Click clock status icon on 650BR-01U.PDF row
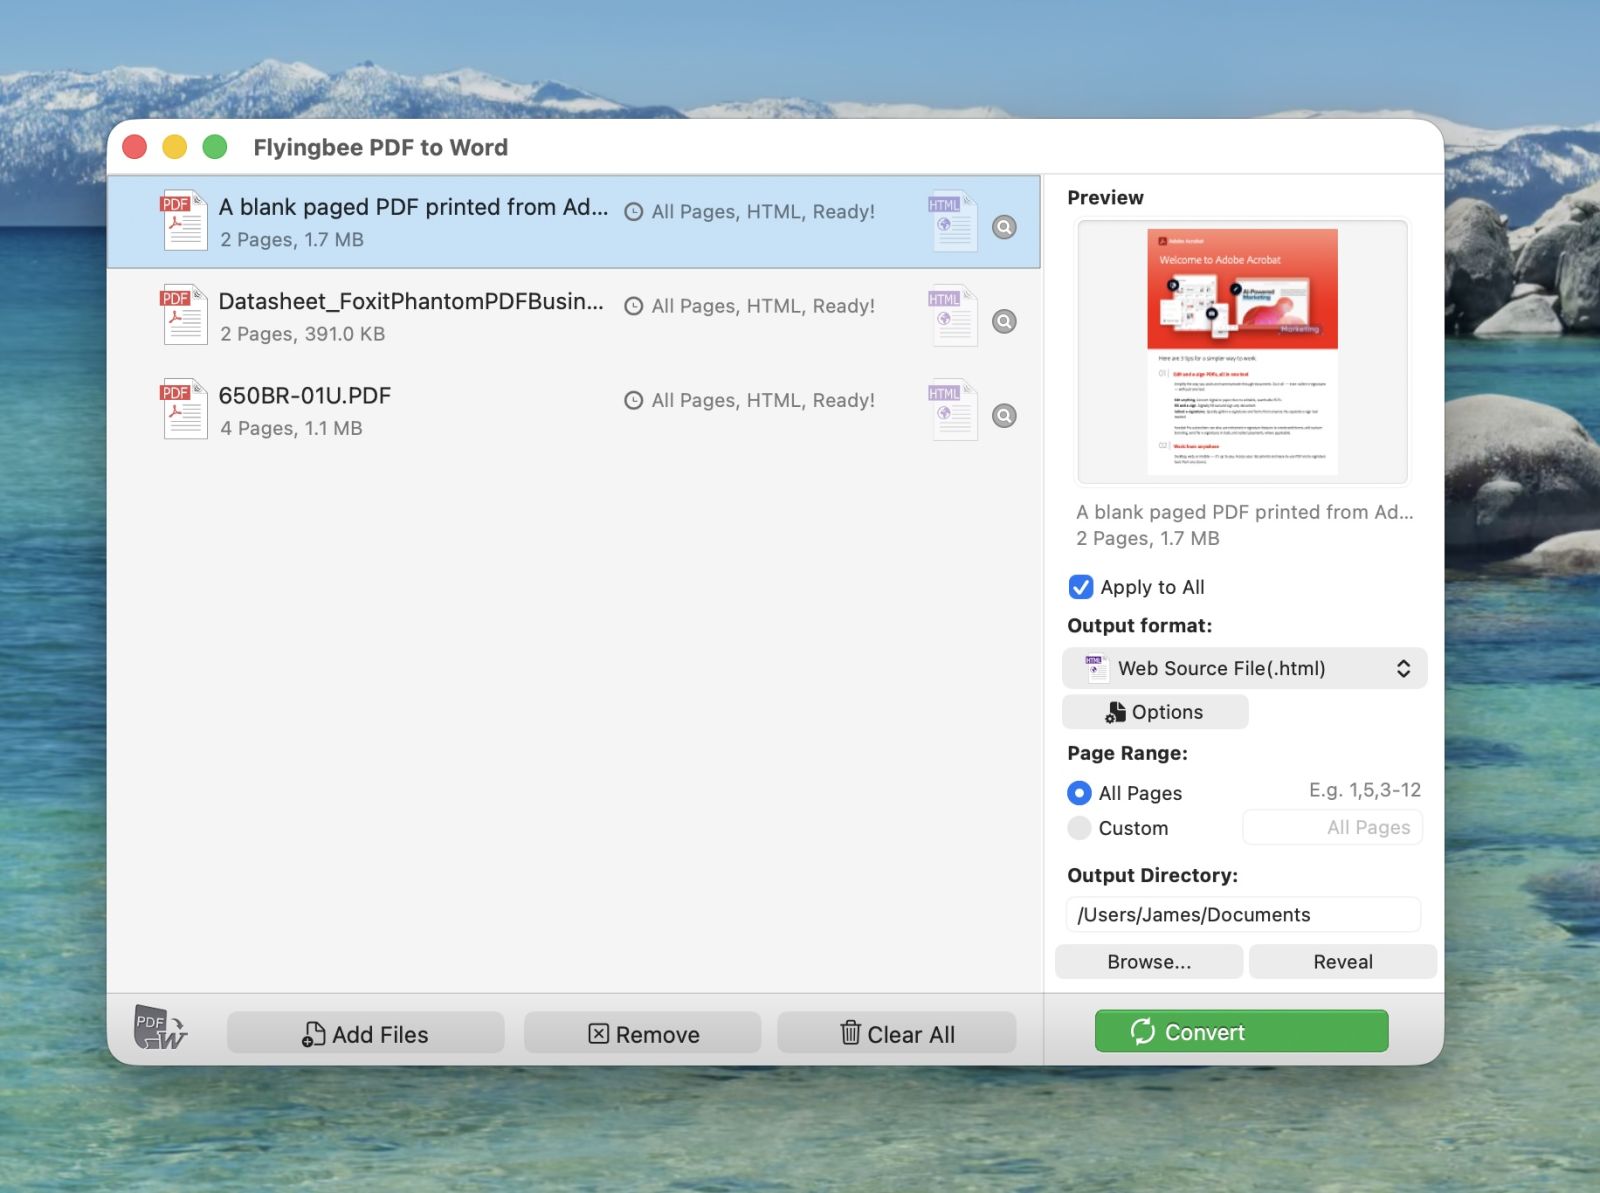1600x1193 pixels. pos(633,401)
